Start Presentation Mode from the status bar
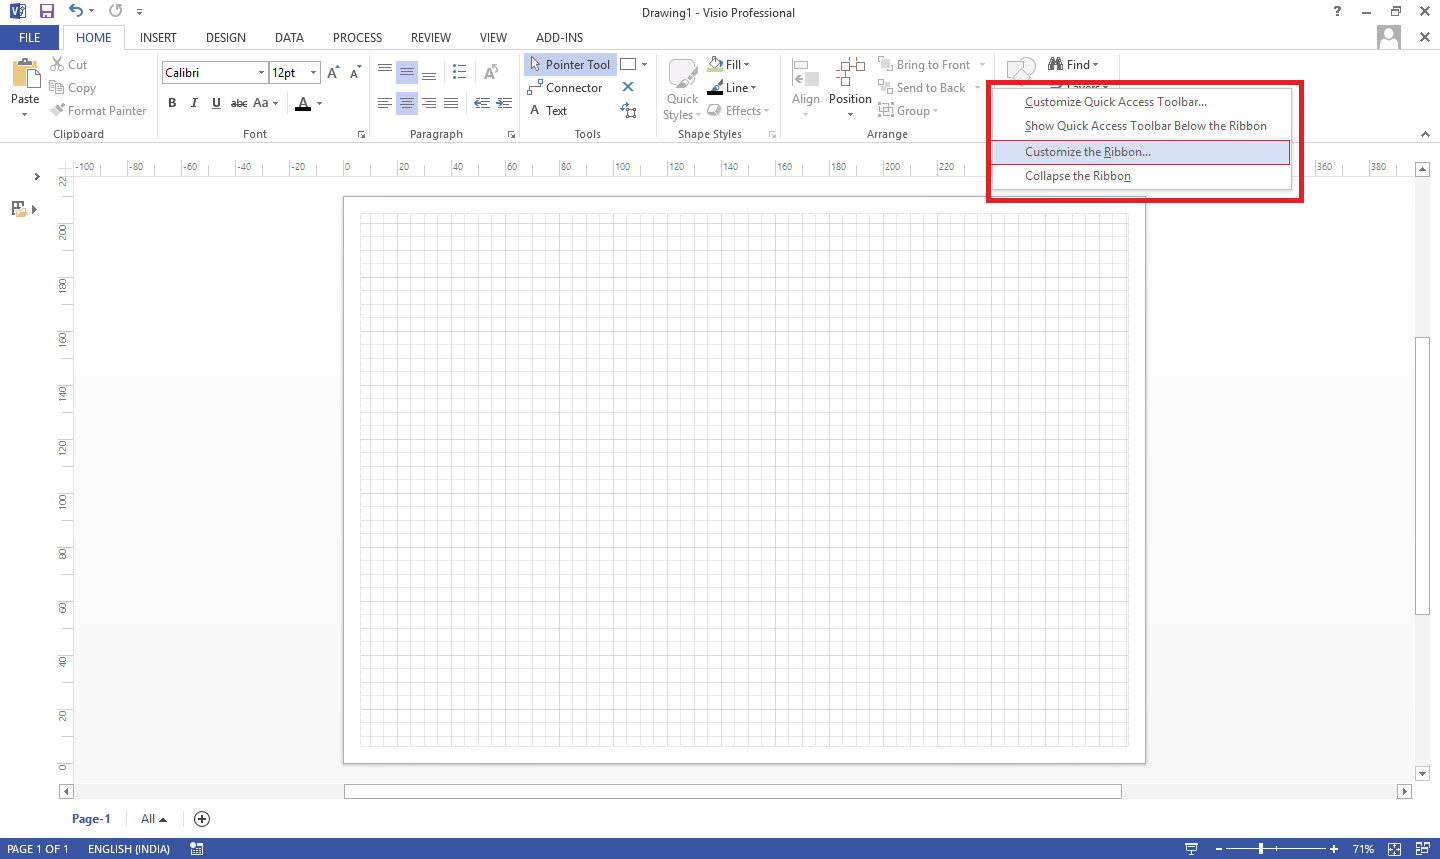Image resolution: width=1440 pixels, height=859 pixels. pos(1190,848)
